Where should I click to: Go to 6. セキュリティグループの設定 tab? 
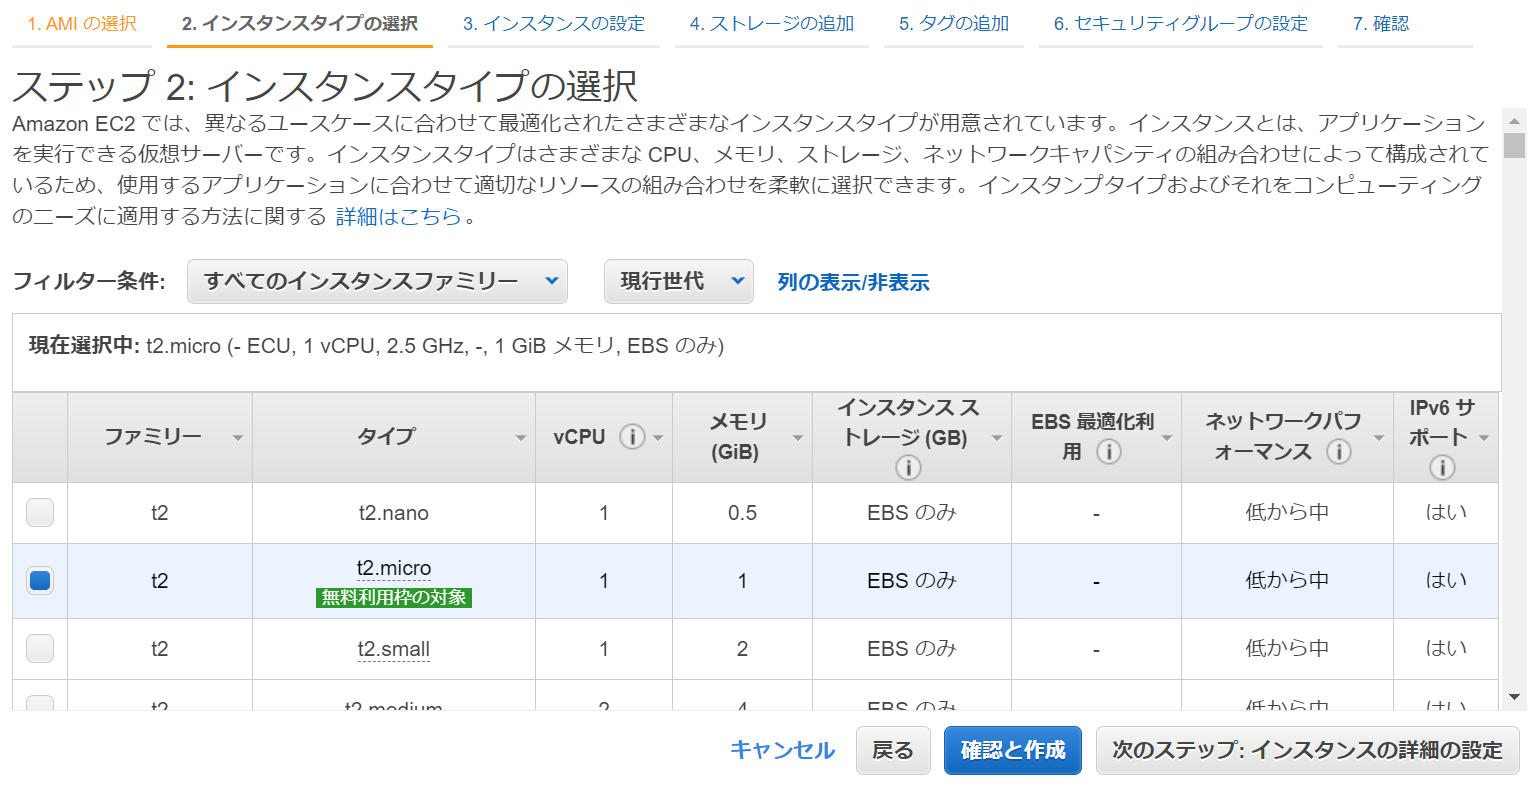click(x=1181, y=23)
